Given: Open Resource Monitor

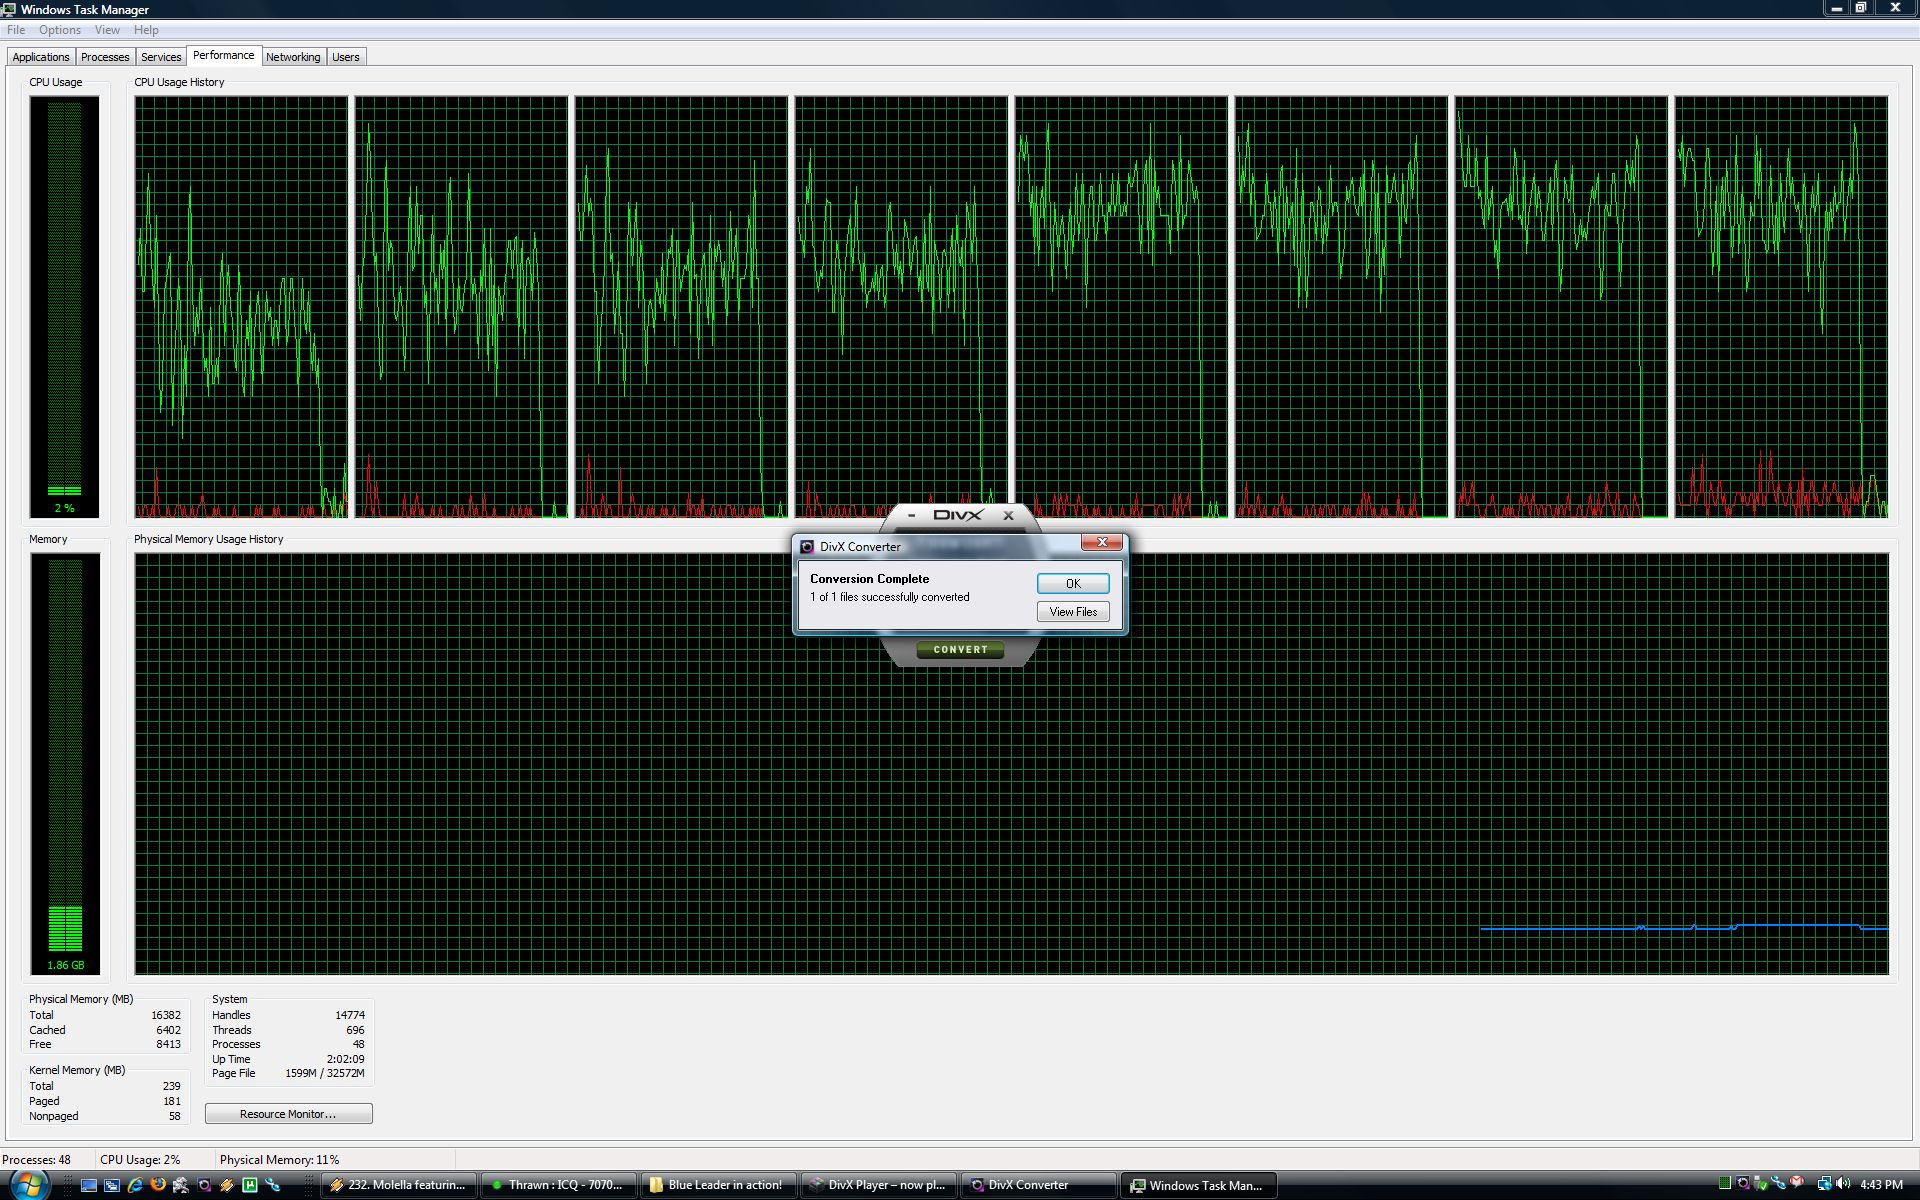Looking at the screenshot, I should click(x=288, y=1114).
